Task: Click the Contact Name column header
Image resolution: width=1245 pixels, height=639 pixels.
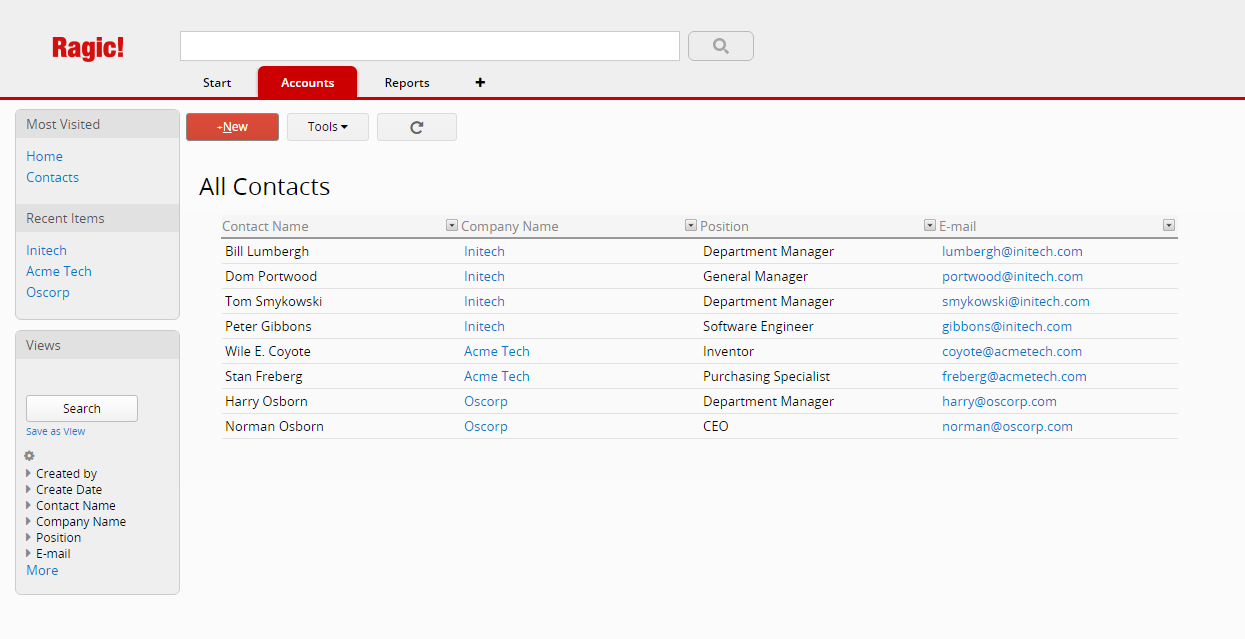Action: 265,227
